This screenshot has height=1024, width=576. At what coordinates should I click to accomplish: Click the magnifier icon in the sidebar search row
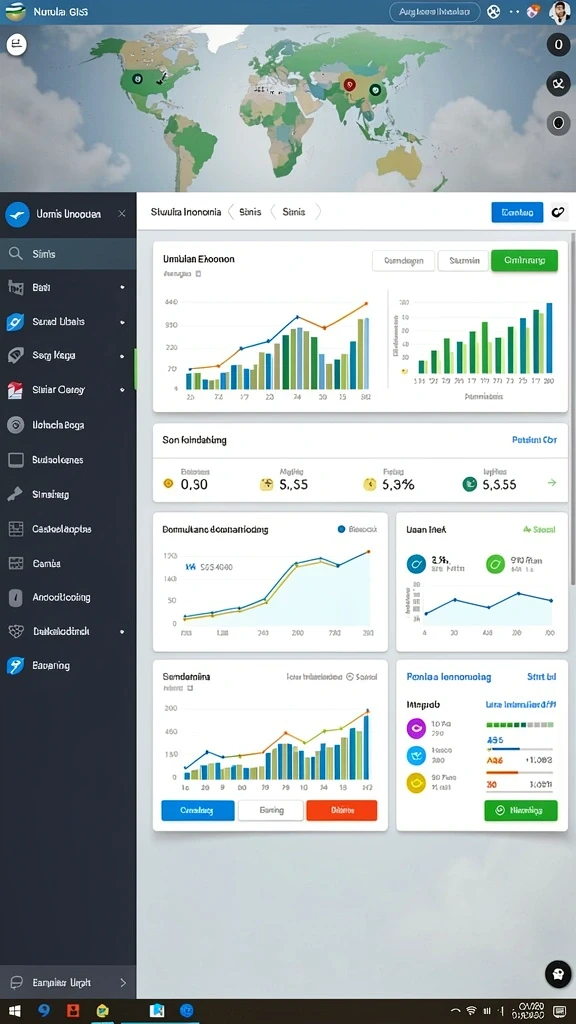[15, 253]
